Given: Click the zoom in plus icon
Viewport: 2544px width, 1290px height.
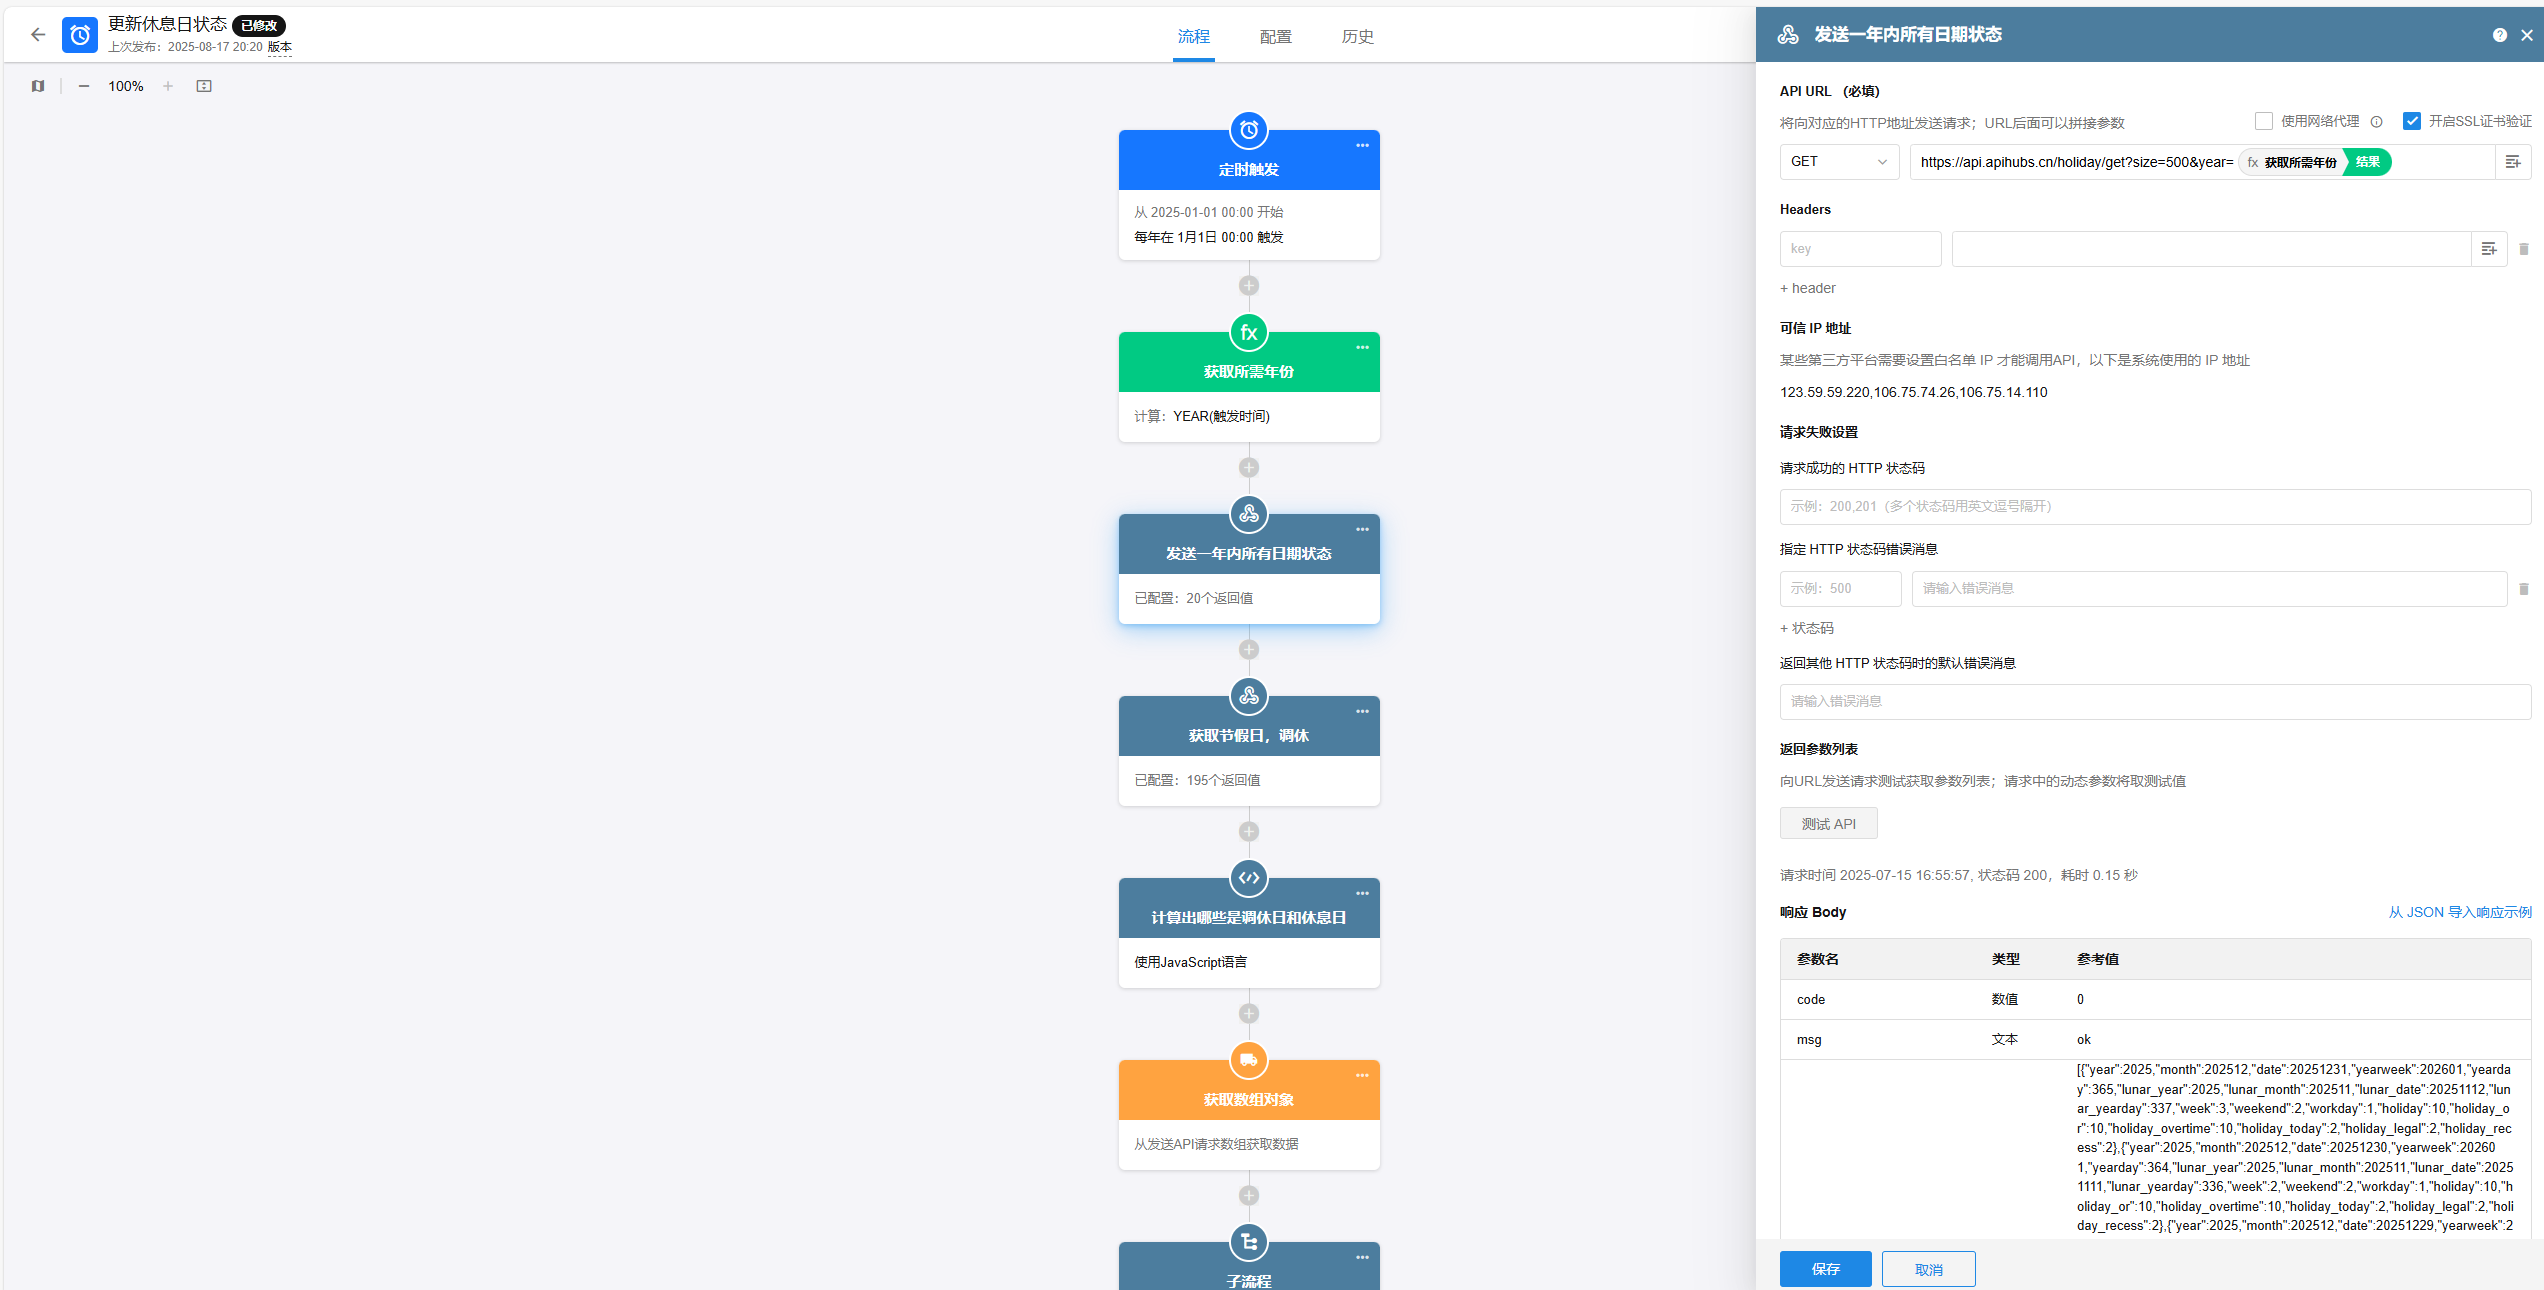Looking at the screenshot, I should tap(168, 86).
